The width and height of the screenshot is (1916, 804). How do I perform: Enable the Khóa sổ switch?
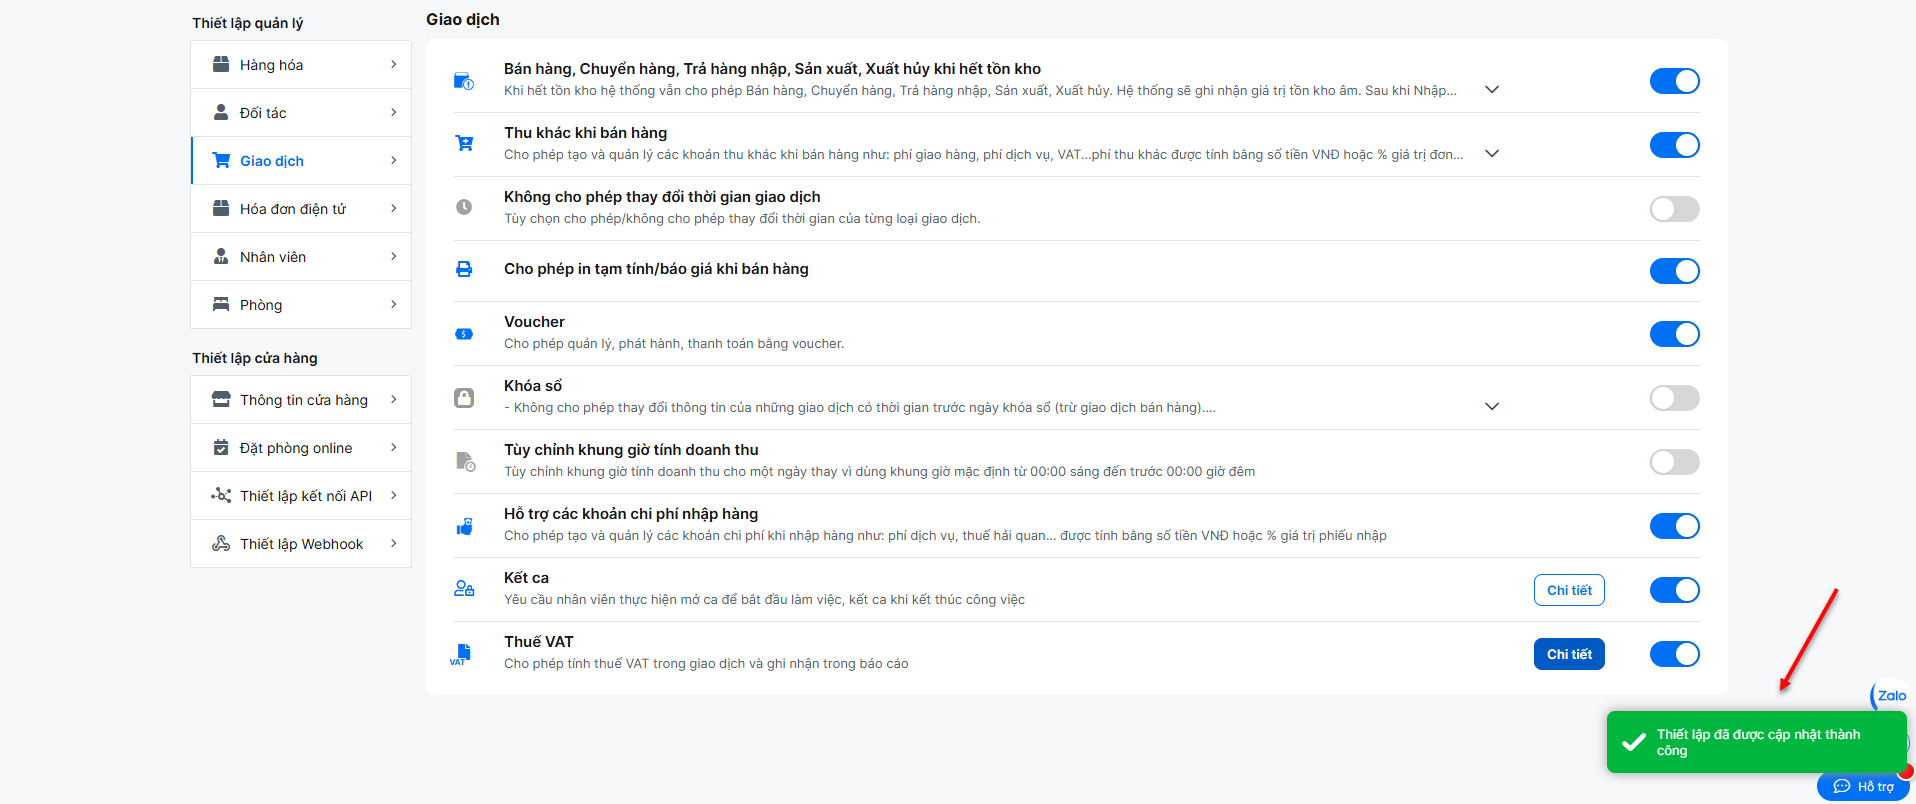coord(1675,398)
